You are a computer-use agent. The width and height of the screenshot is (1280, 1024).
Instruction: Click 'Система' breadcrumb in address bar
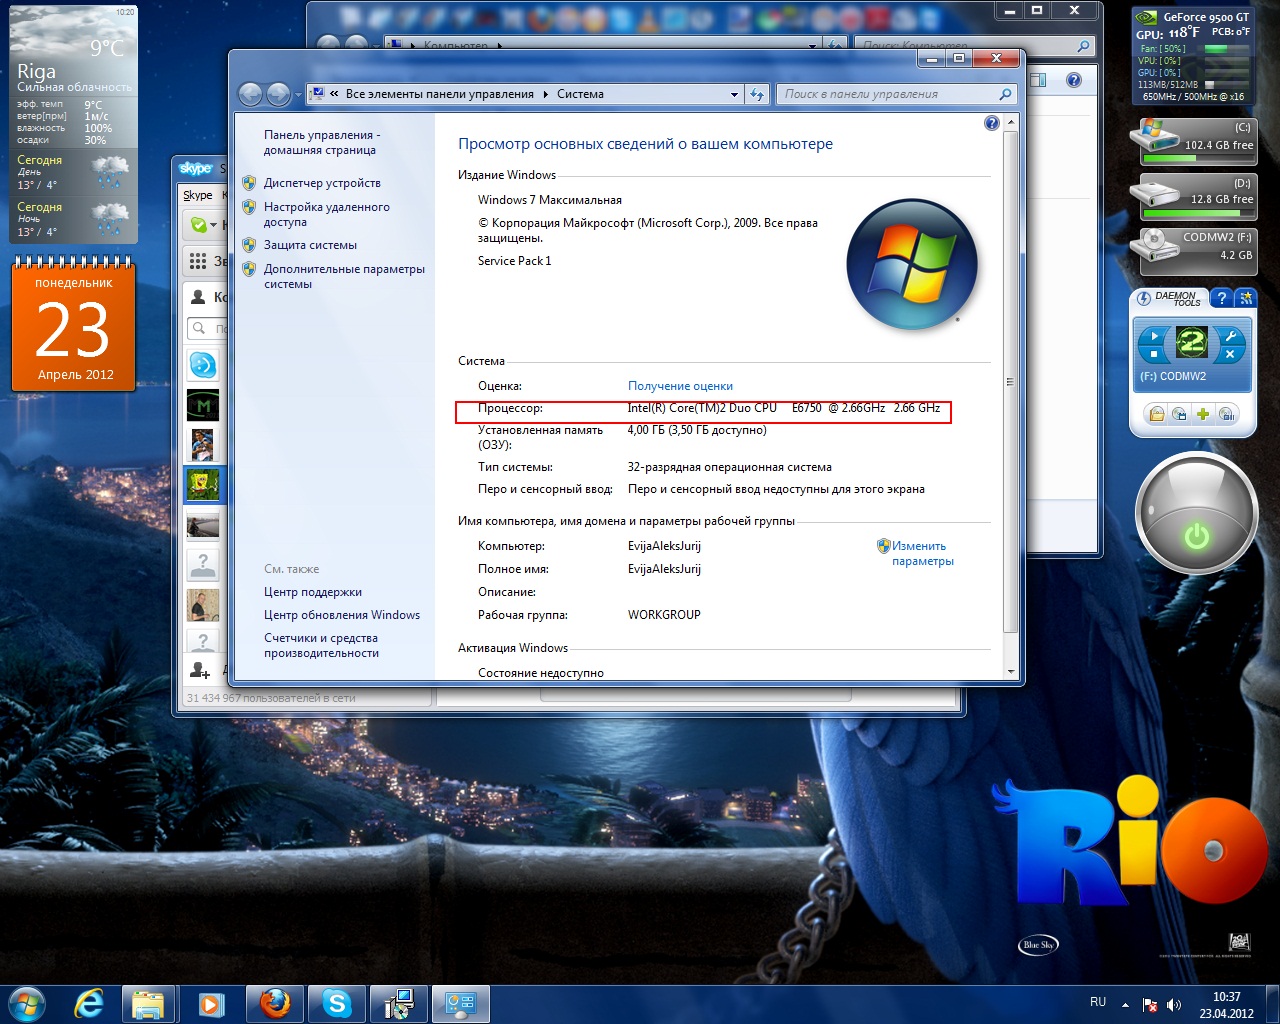[x=580, y=94]
